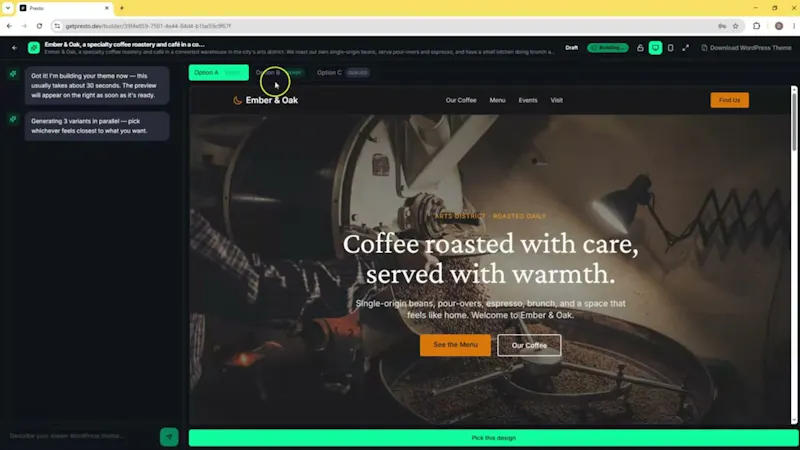Click 'Got it! I'm building your theme' message

[97, 86]
